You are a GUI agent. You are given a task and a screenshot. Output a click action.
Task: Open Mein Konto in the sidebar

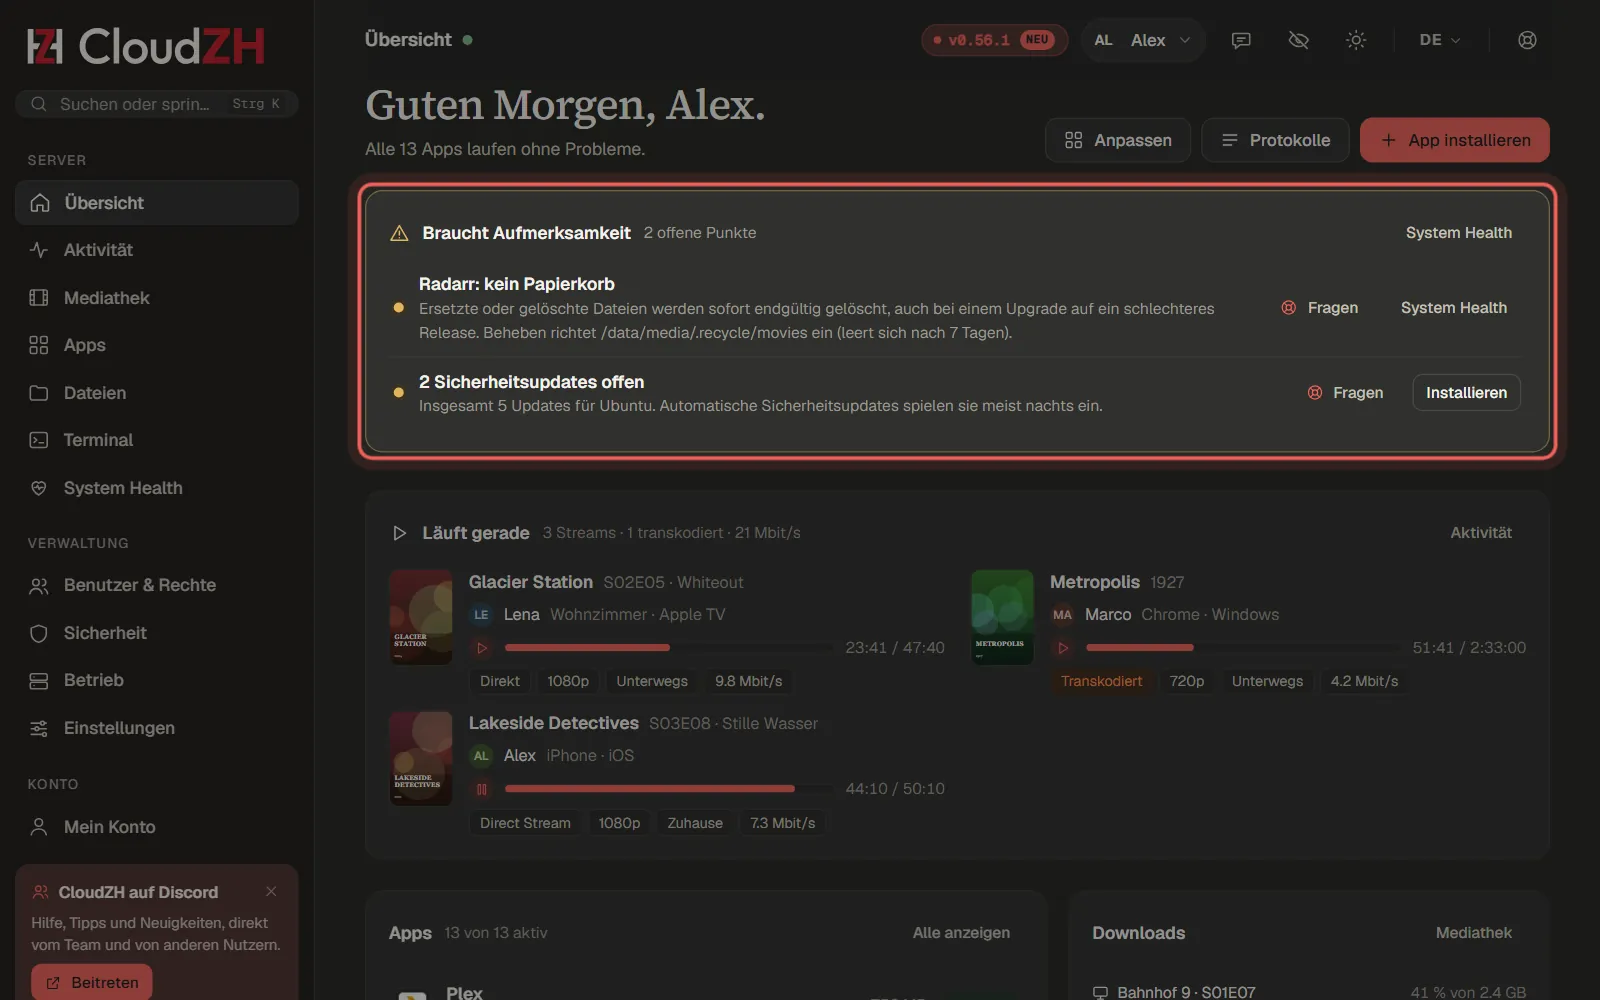point(157,827)
